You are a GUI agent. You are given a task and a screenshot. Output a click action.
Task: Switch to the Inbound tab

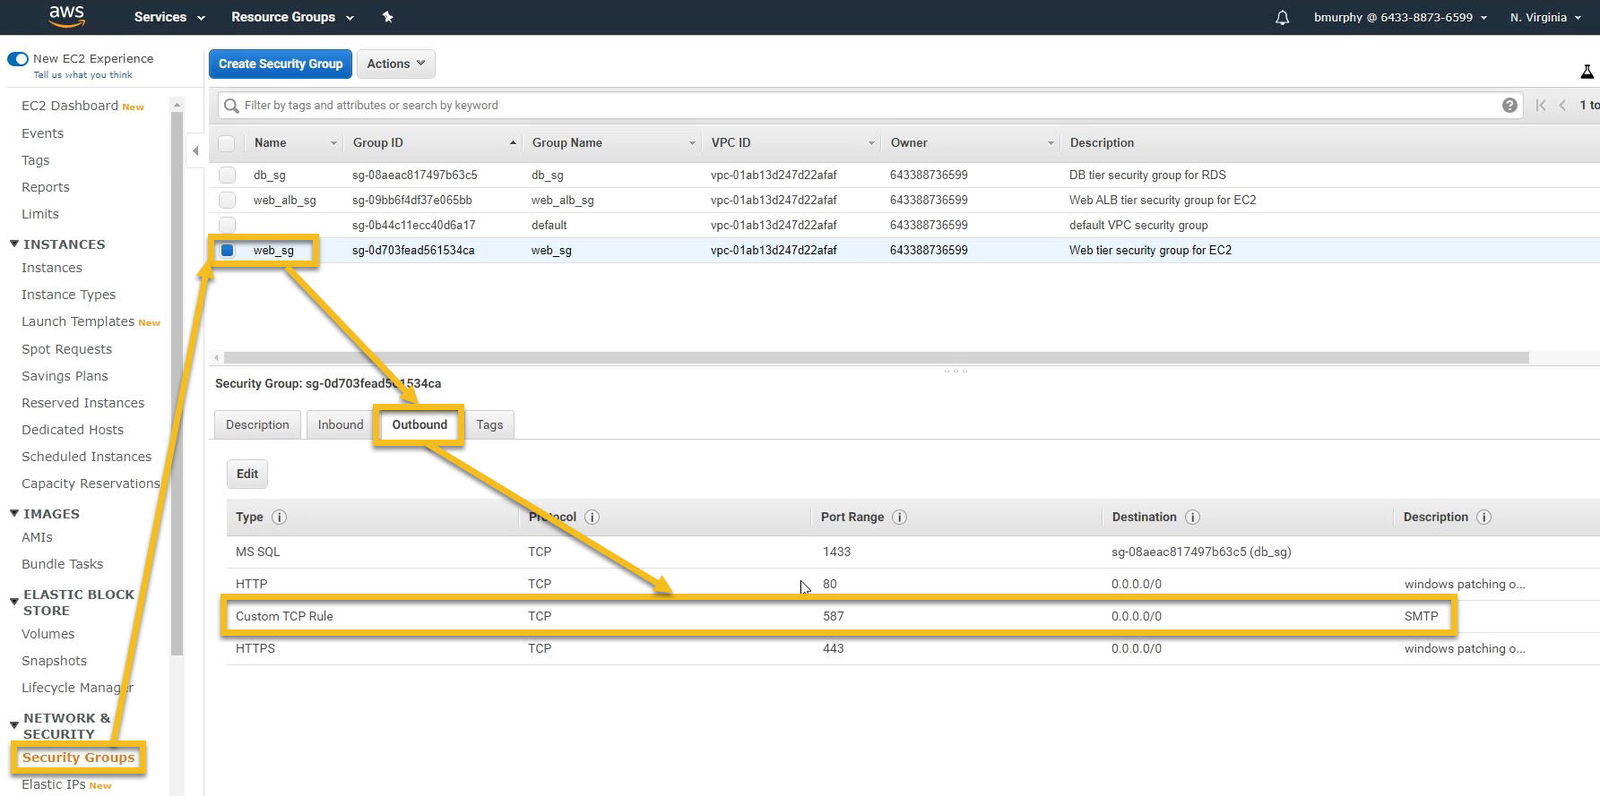pos(340,425)
